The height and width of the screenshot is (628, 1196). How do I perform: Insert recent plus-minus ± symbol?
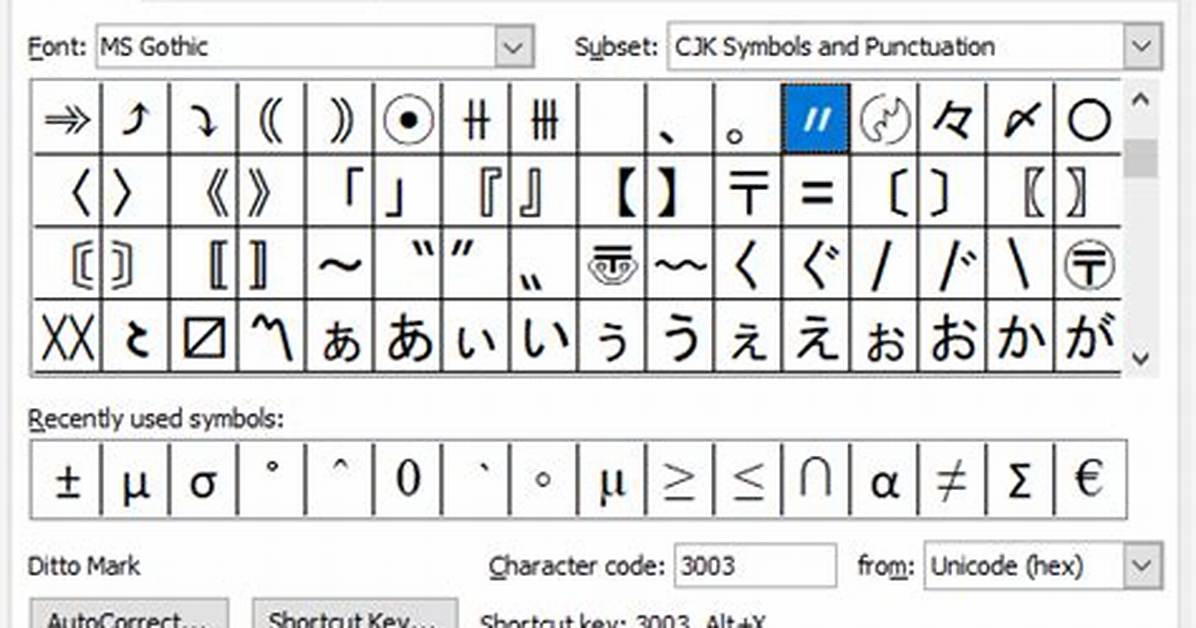coord(67,480)
